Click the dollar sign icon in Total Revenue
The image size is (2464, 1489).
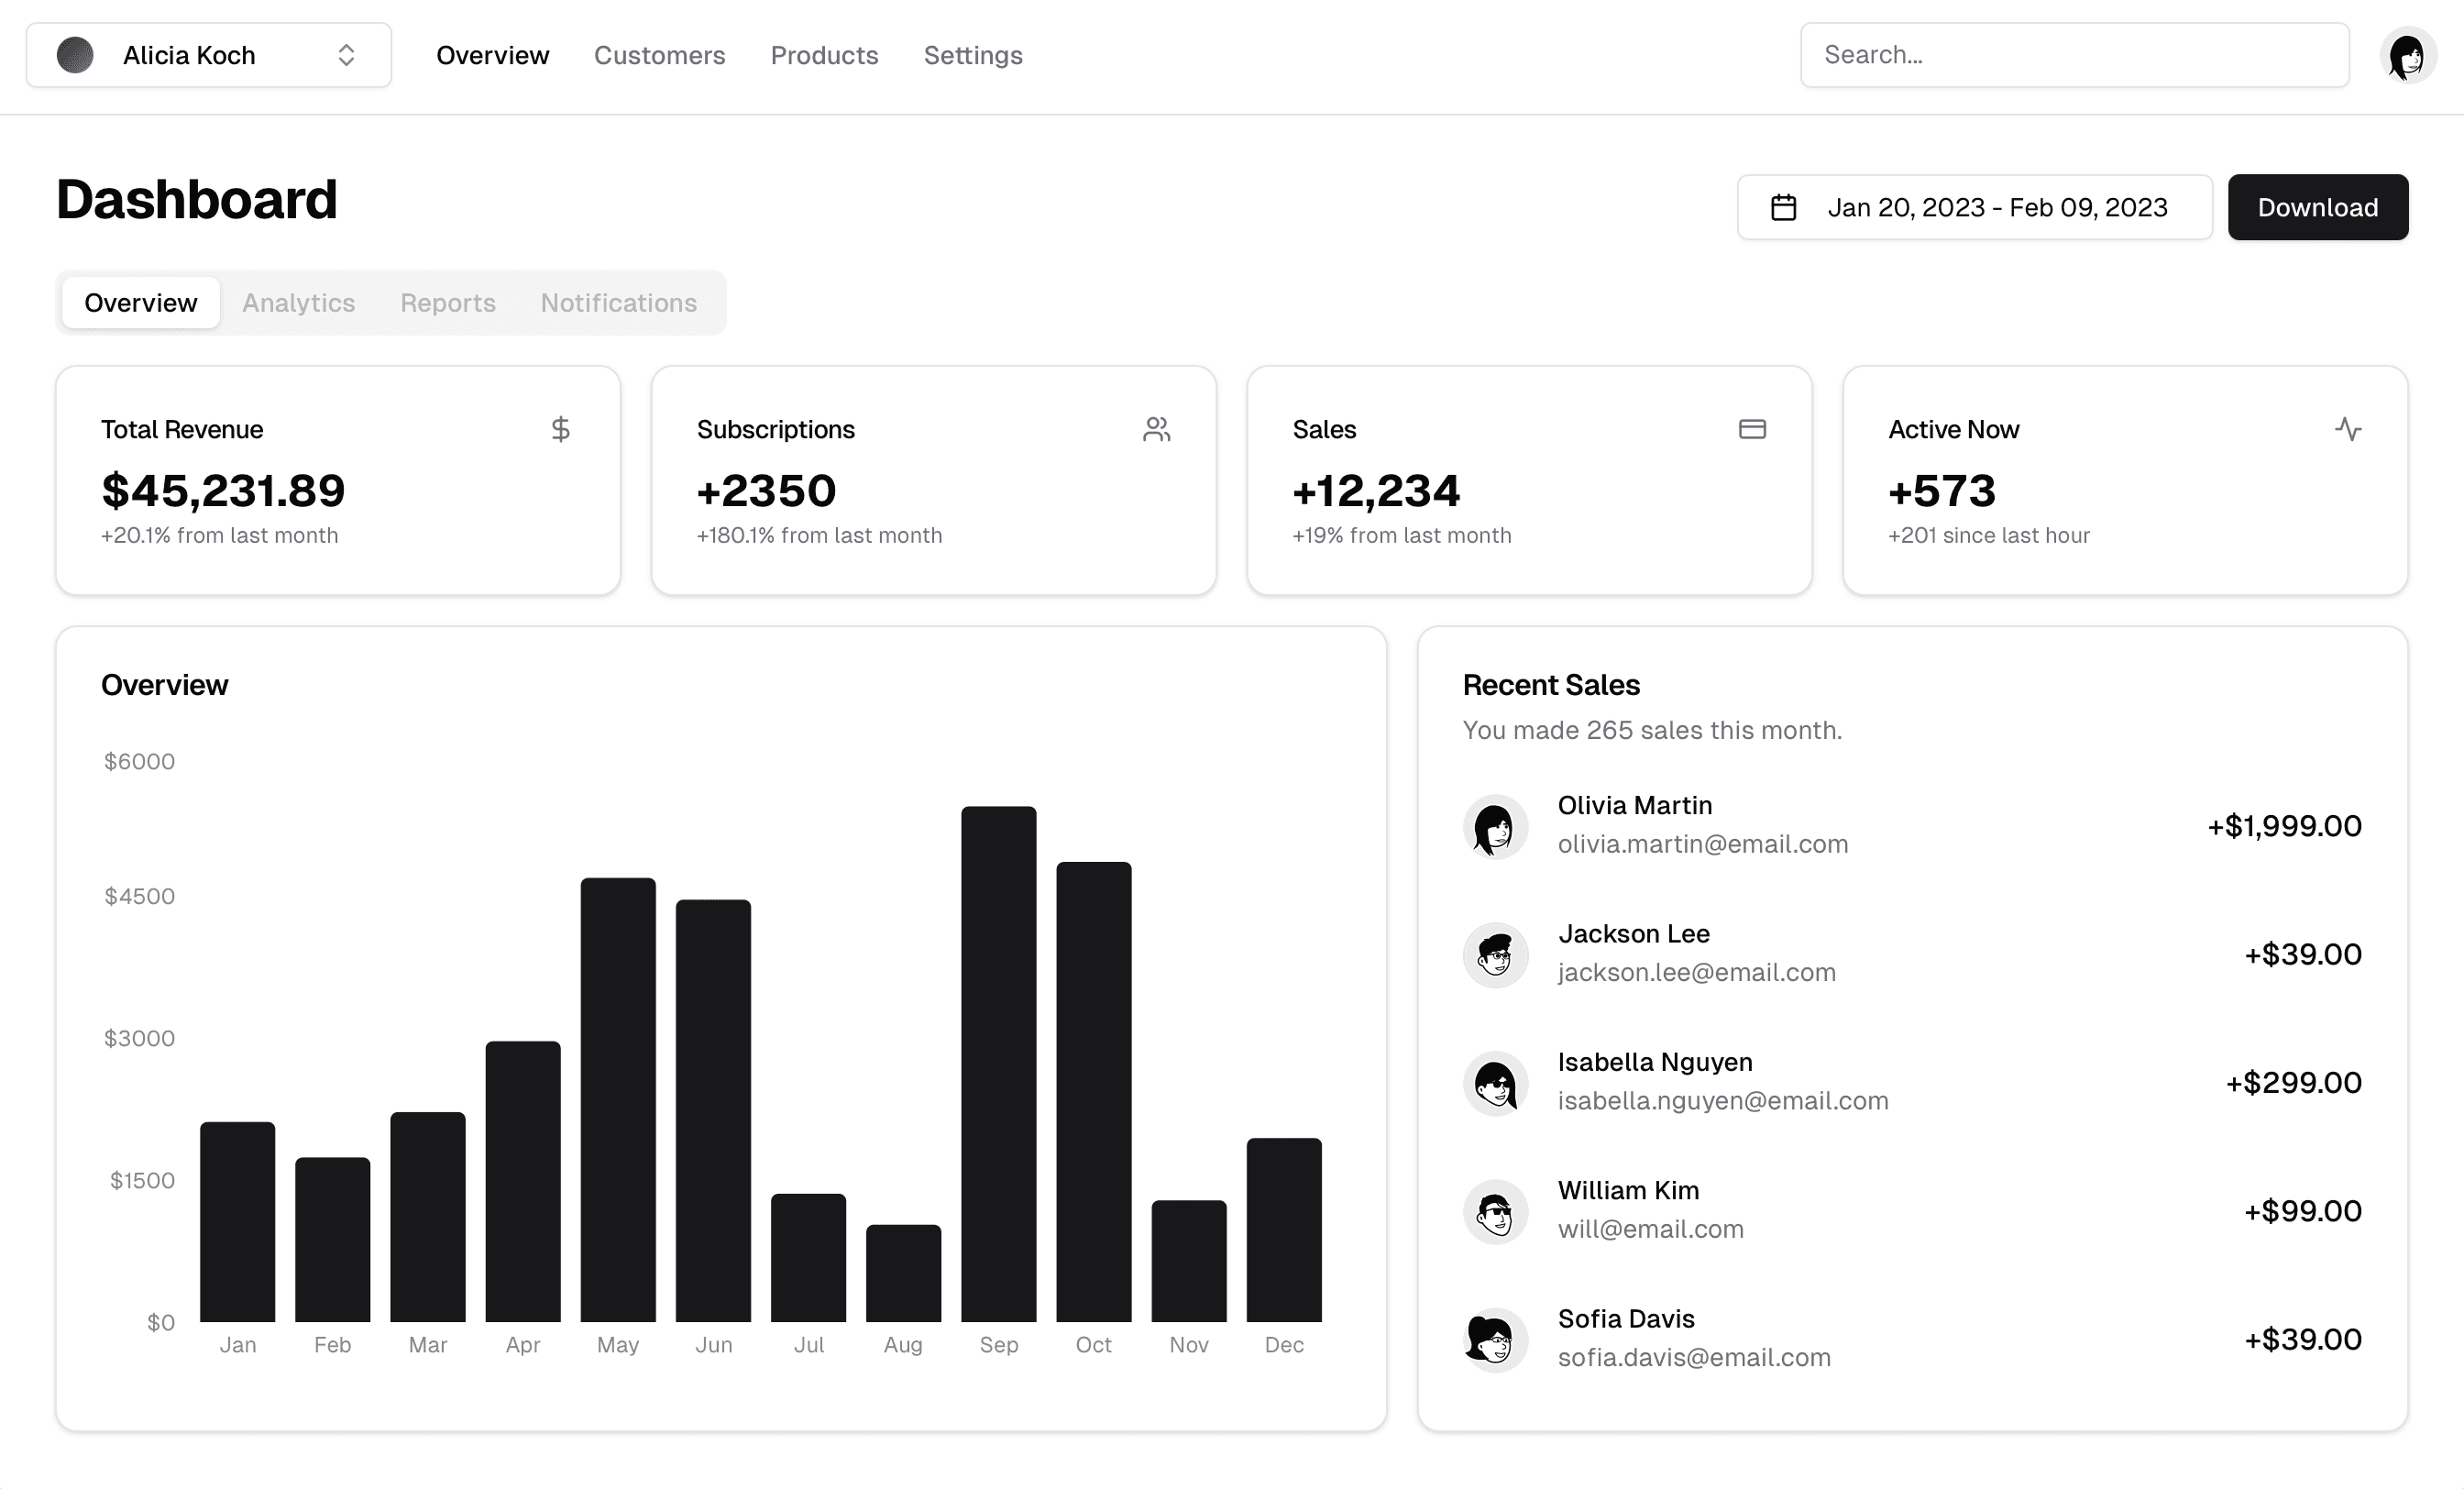(x=560, y=429)
